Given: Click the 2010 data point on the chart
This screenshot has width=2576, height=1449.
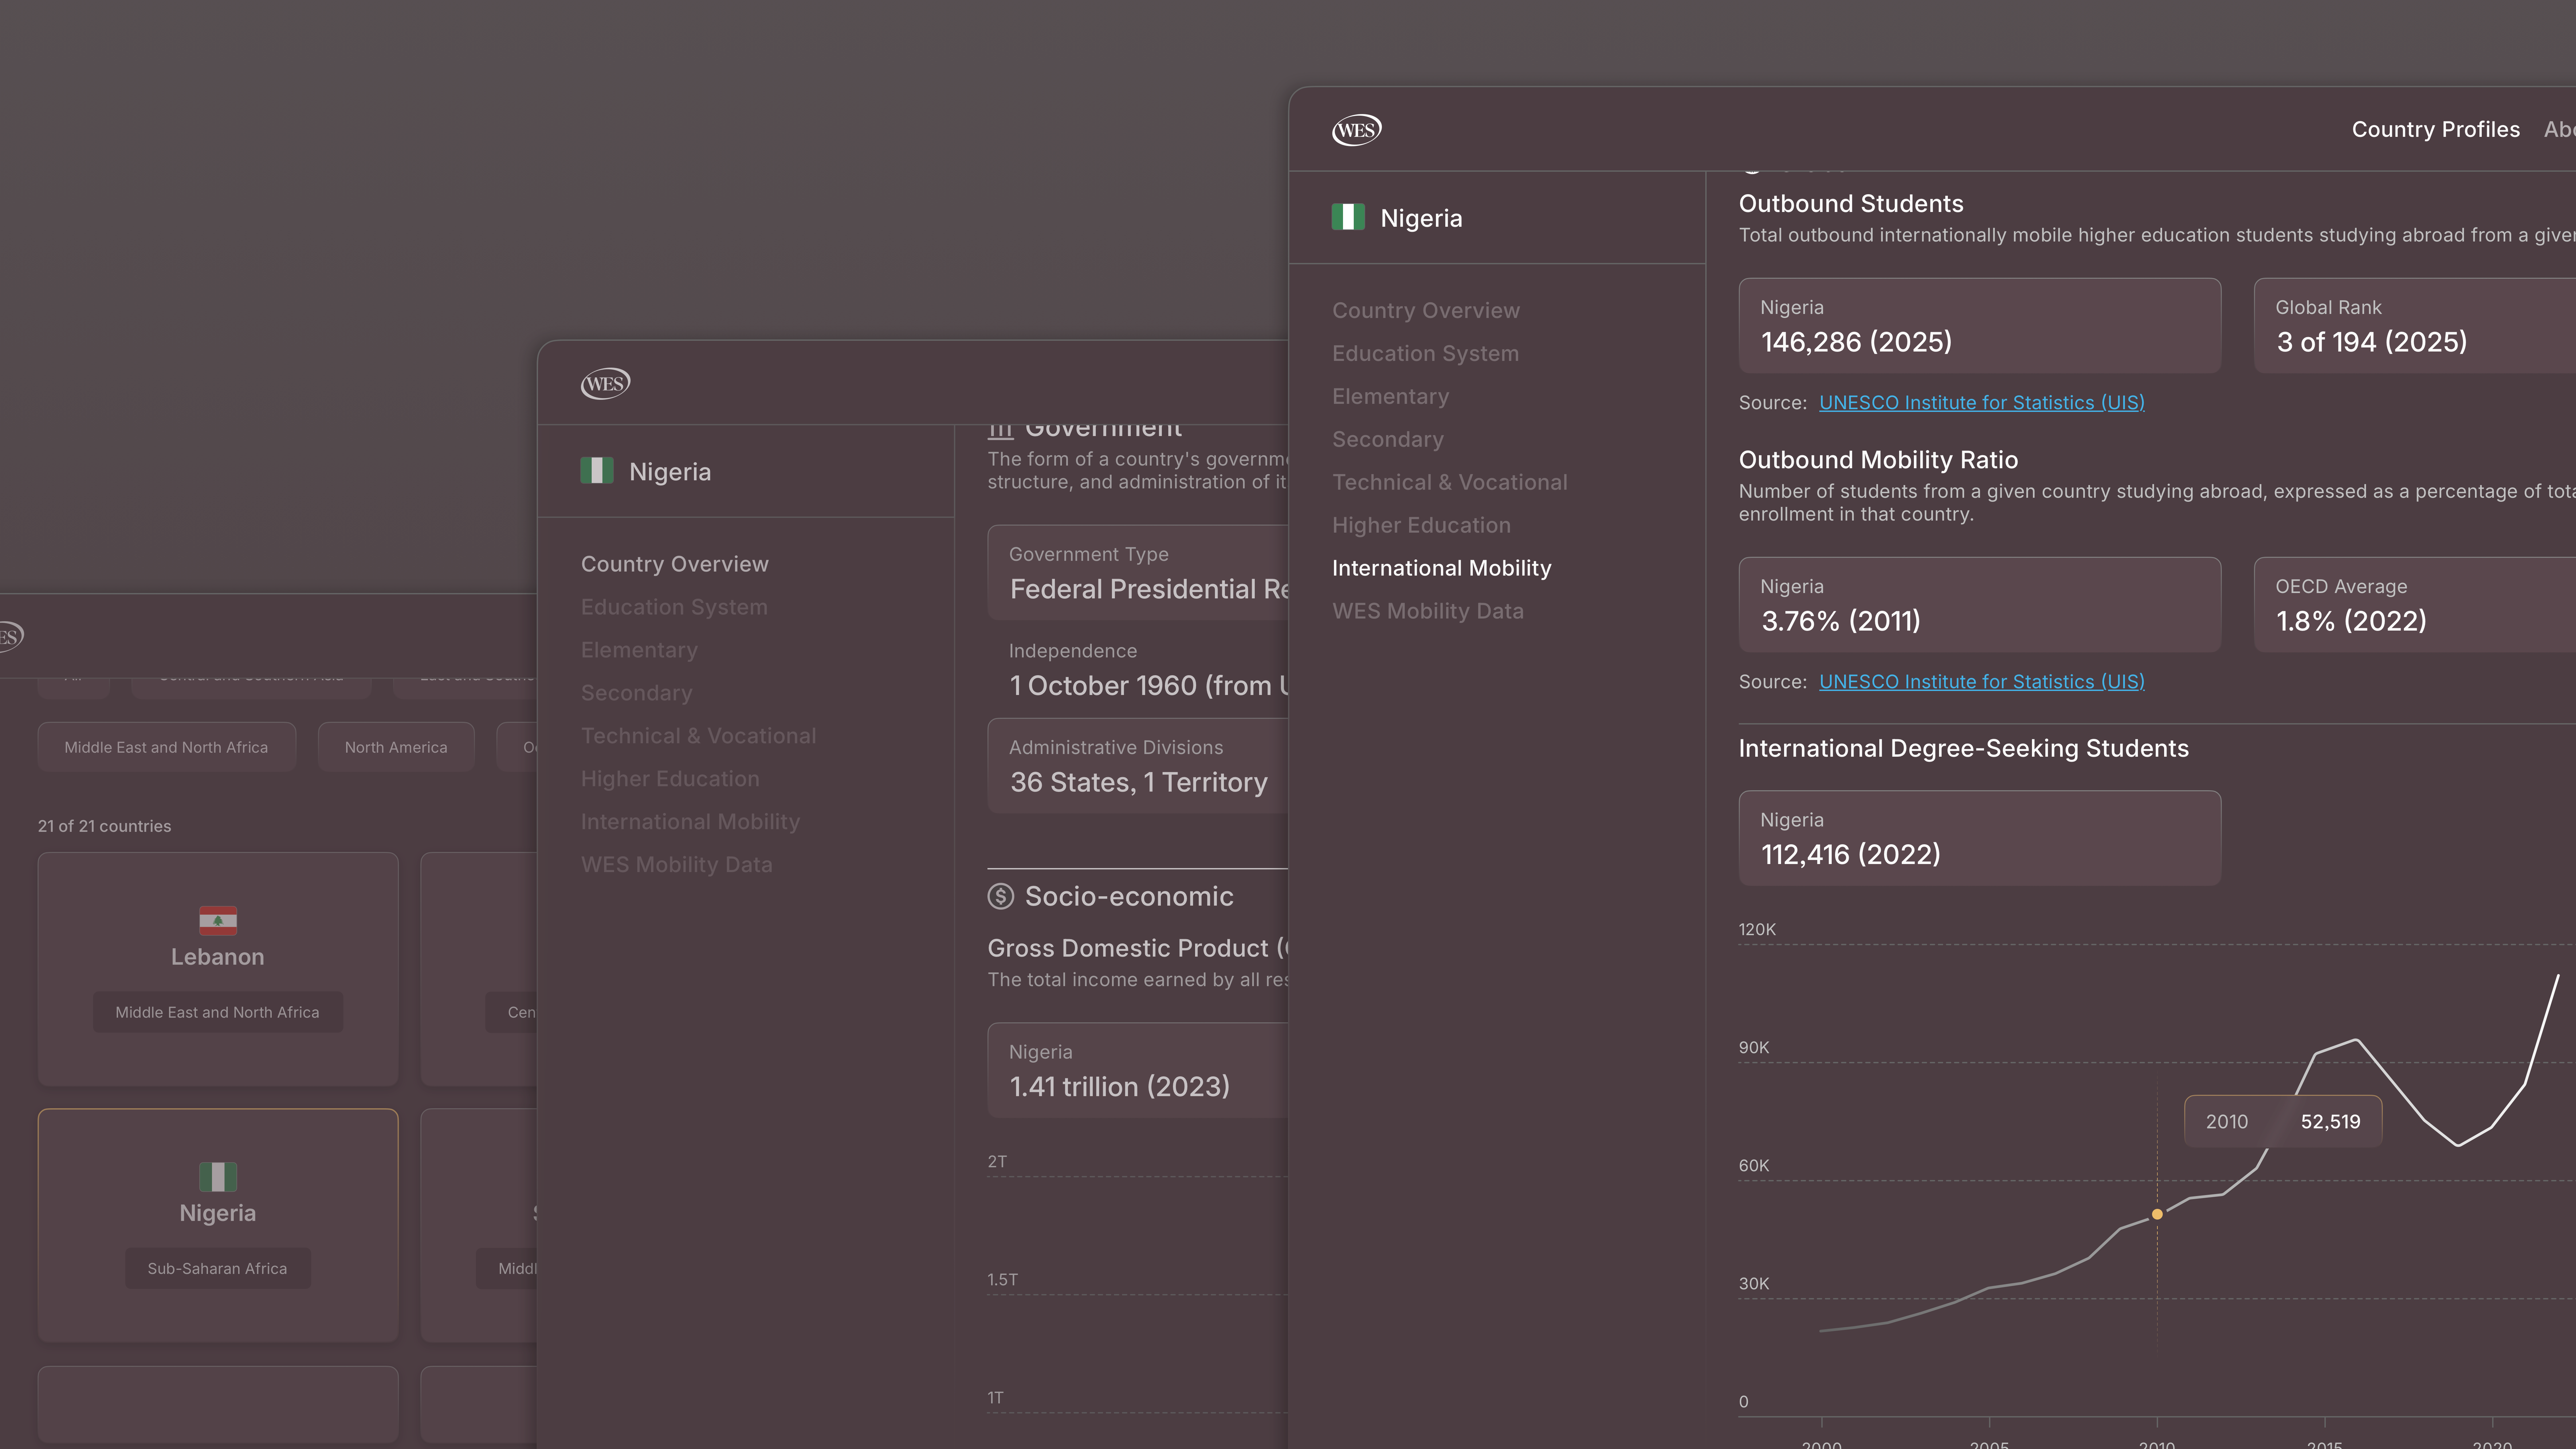Looking at the screenshot, I should point(2157,1214).
